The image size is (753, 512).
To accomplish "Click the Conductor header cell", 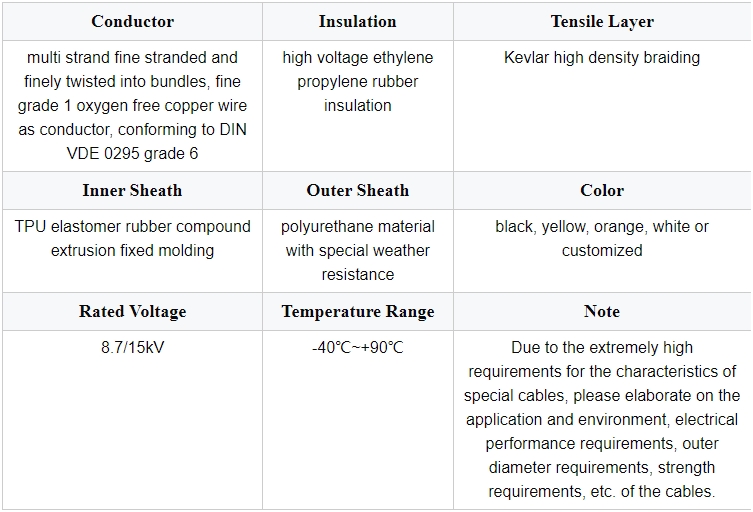I will click(133, 22).
